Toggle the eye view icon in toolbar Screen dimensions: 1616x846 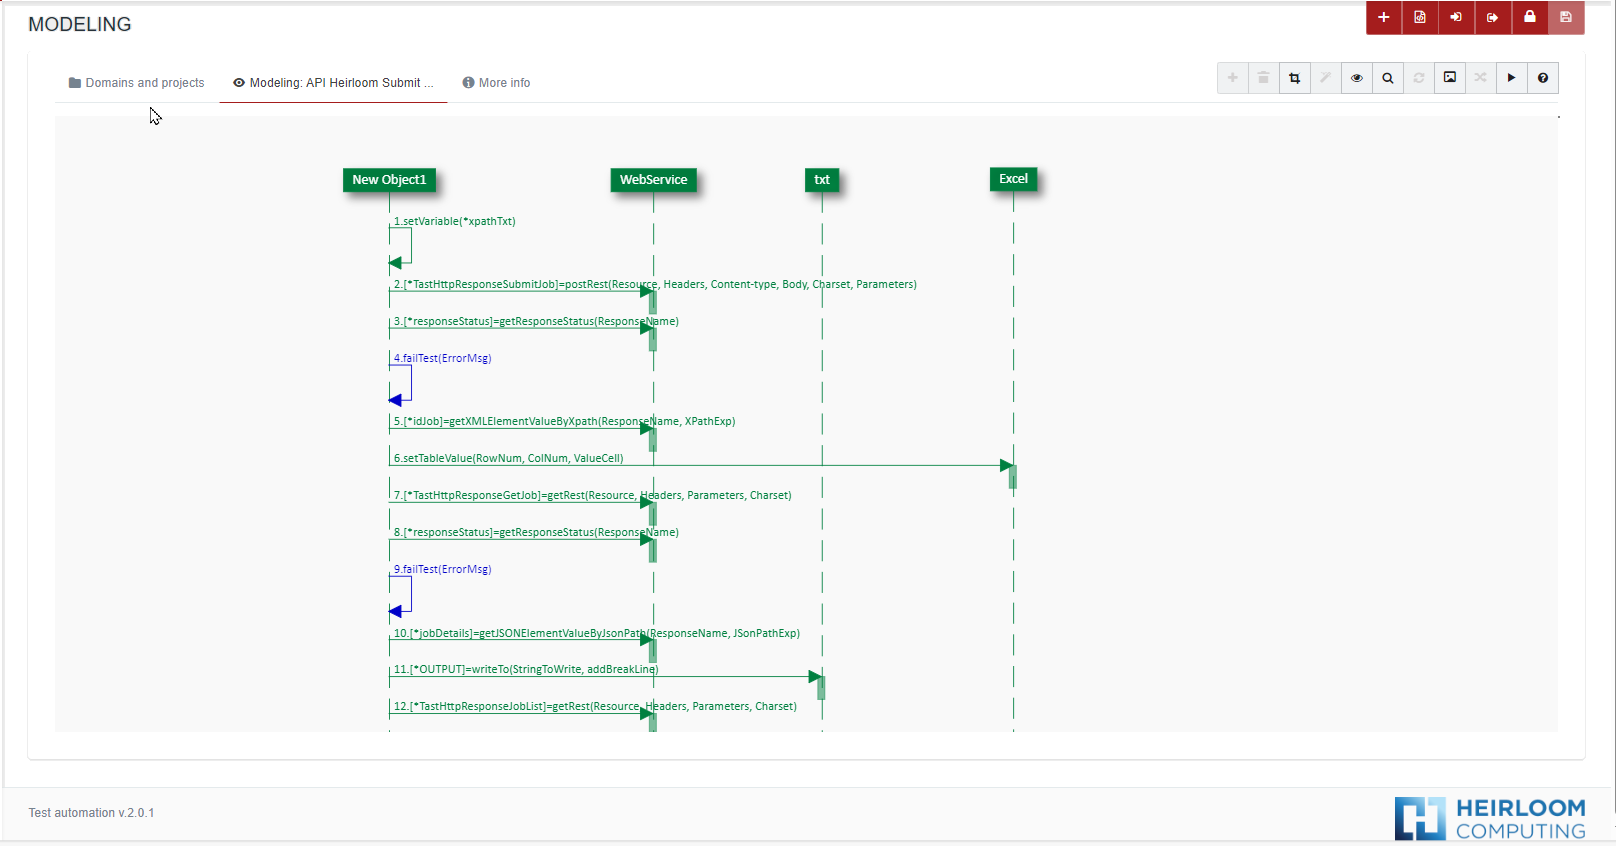click(x=1357, y=78)
